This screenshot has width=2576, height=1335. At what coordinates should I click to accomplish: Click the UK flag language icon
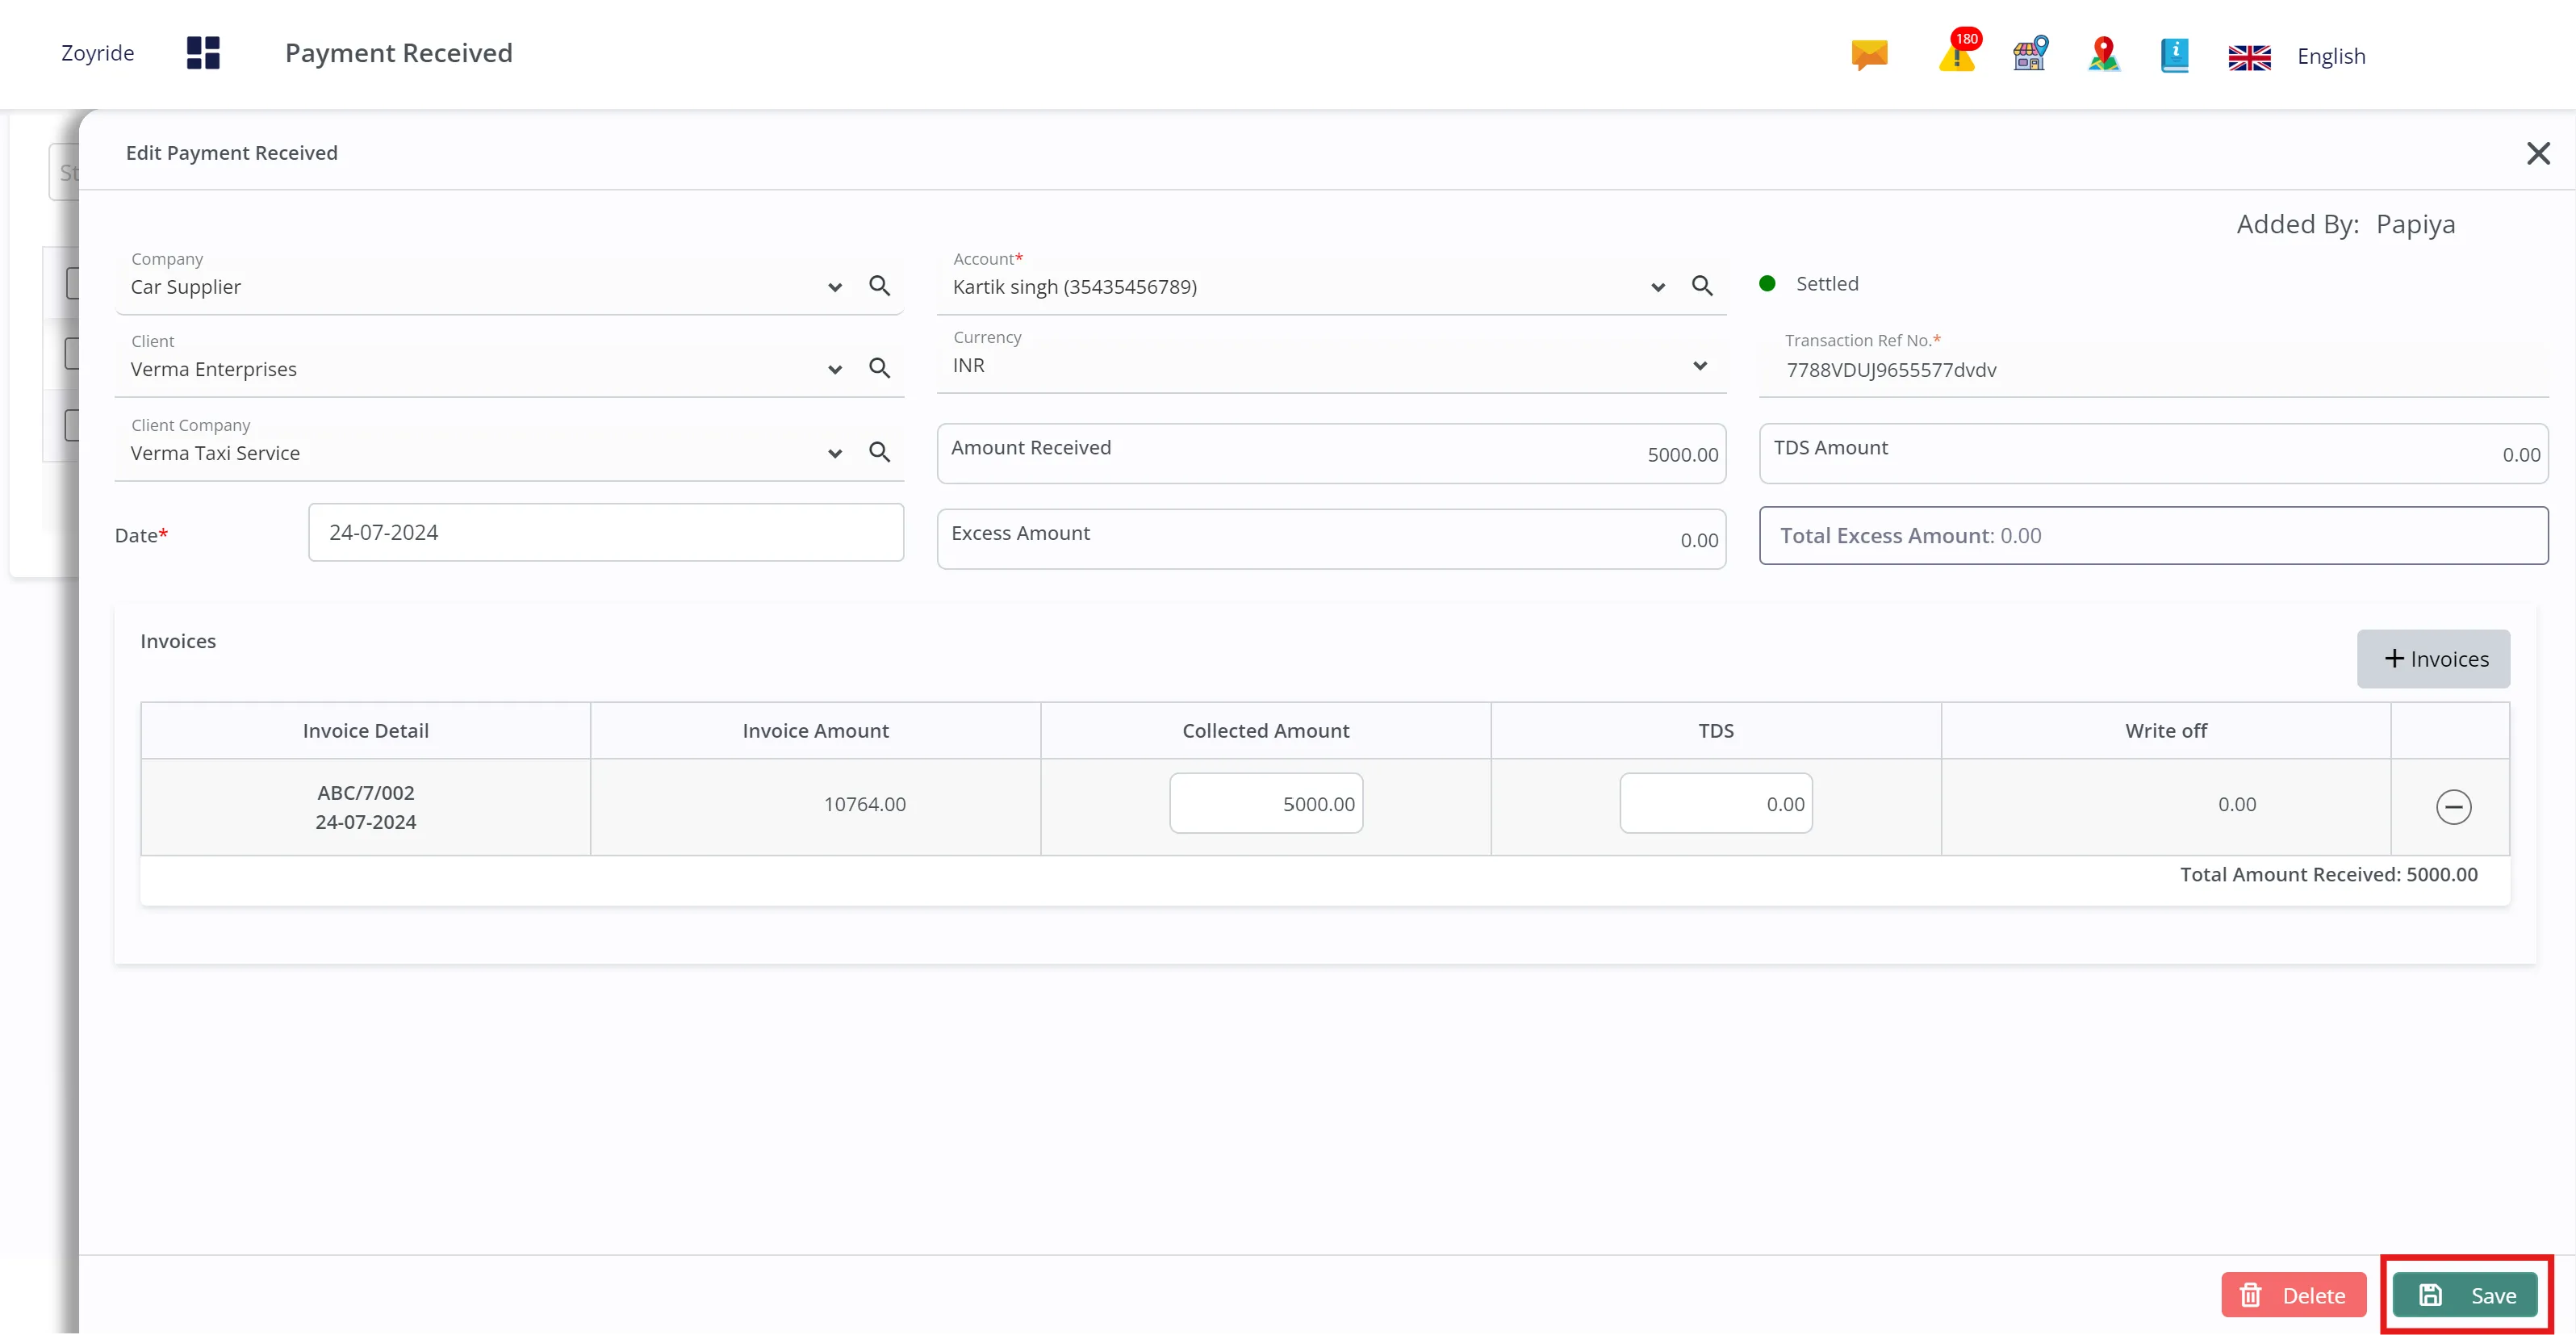pyautogui.click(x=2250, y=57)
